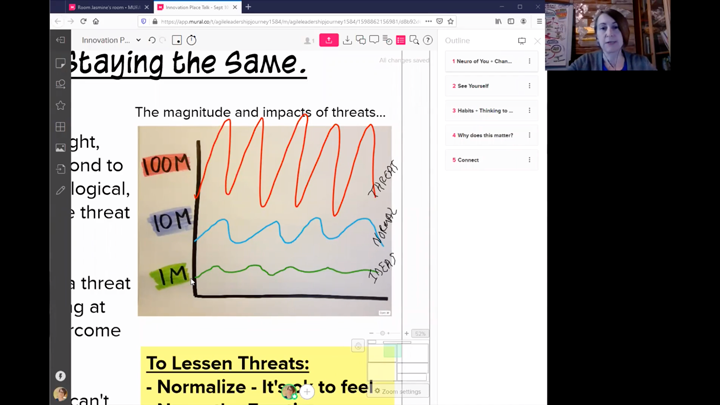Toggle the pink outline panel icon
720x405 pixels.
pyautogui.click(x=400, y=40)
